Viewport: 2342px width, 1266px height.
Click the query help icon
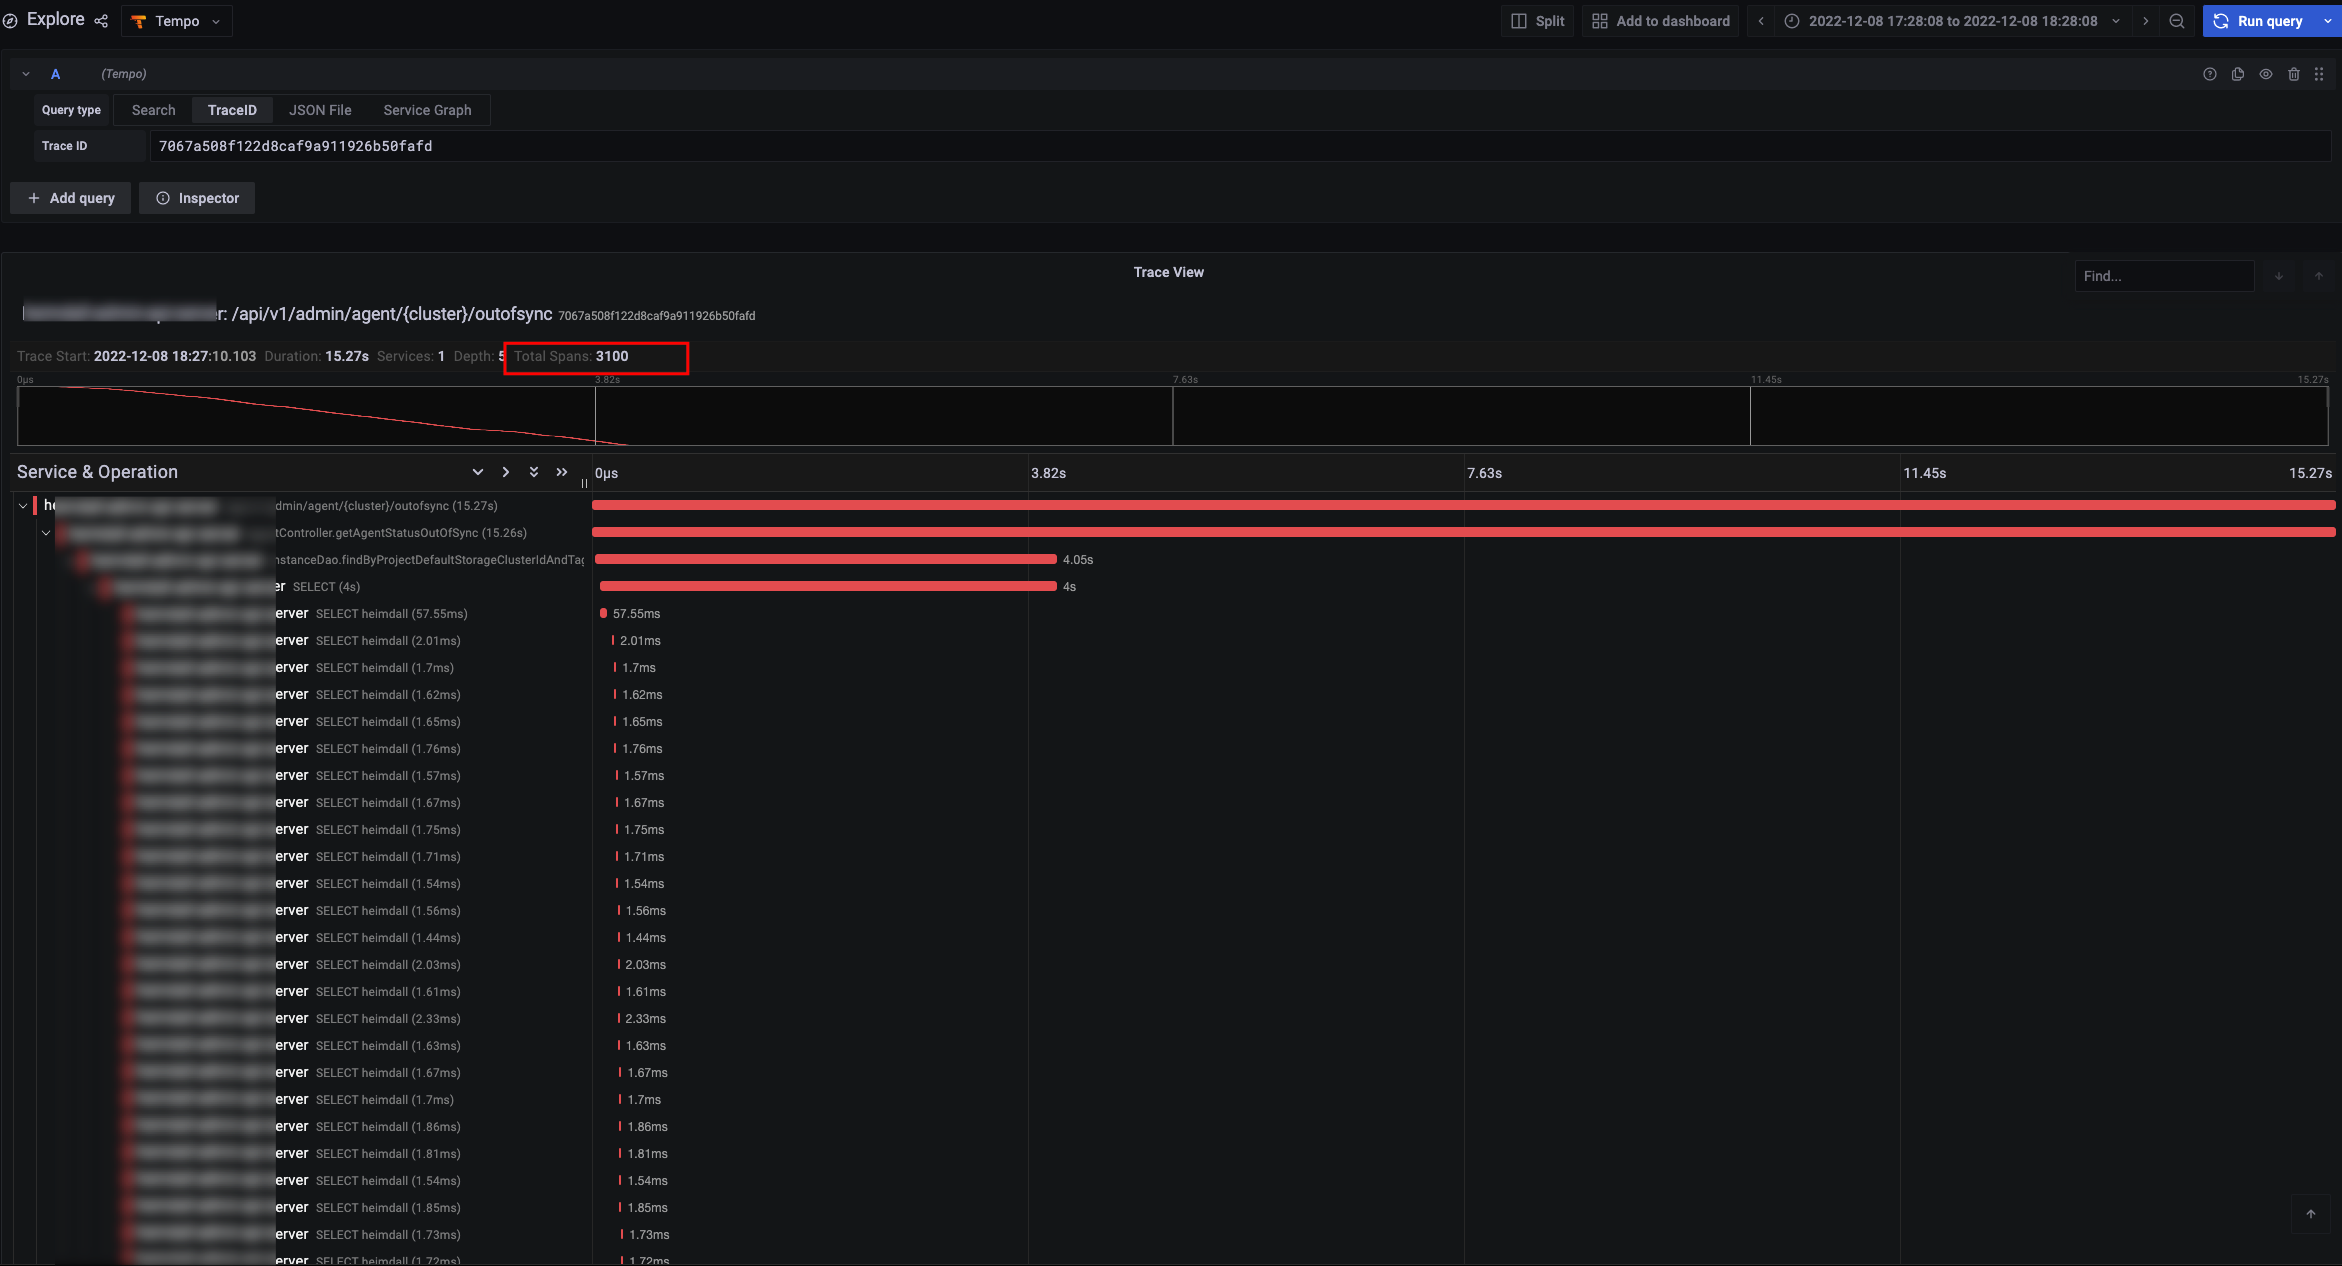coord(2210,74)
